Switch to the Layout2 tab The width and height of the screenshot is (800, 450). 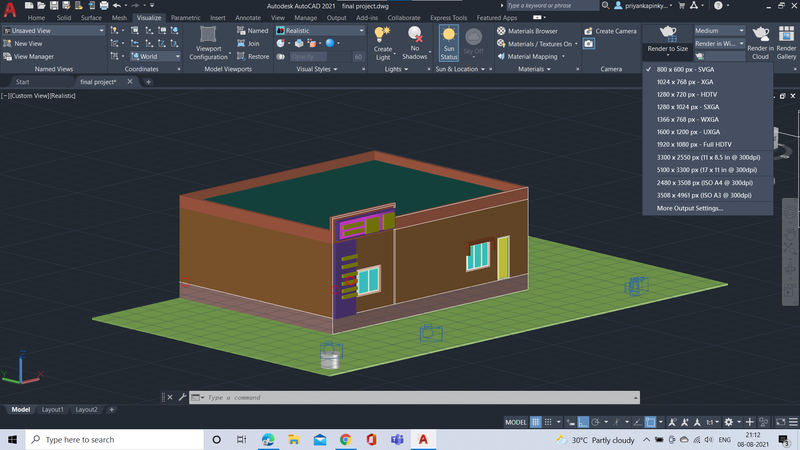pyautogui.click(x=86, y=409)
